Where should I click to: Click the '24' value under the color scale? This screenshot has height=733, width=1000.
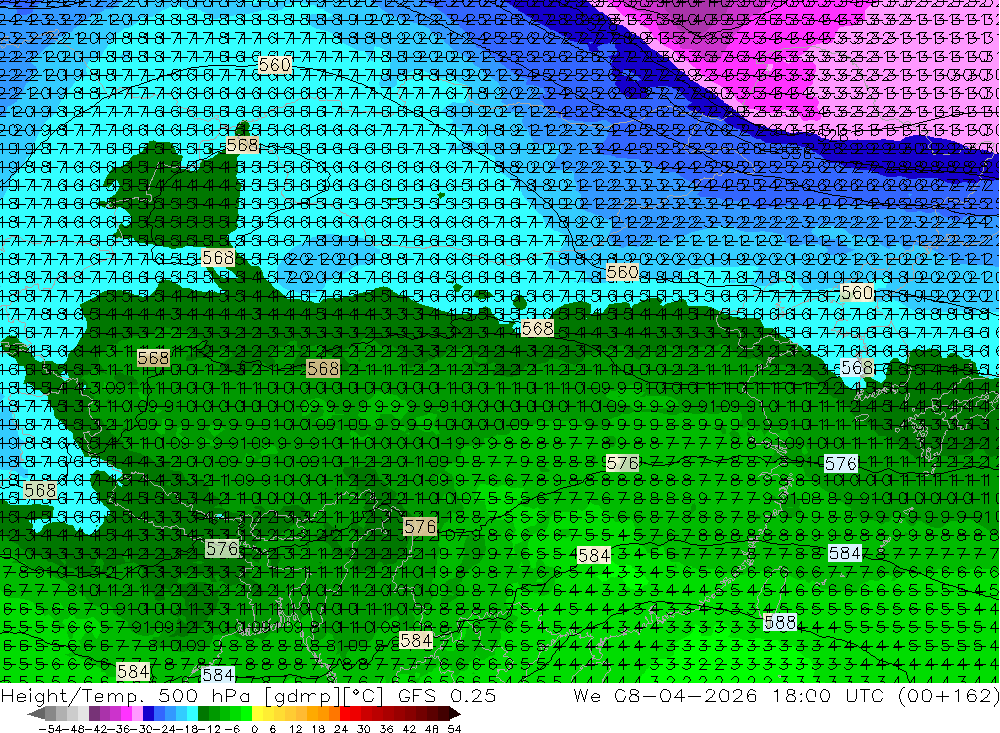341,729
